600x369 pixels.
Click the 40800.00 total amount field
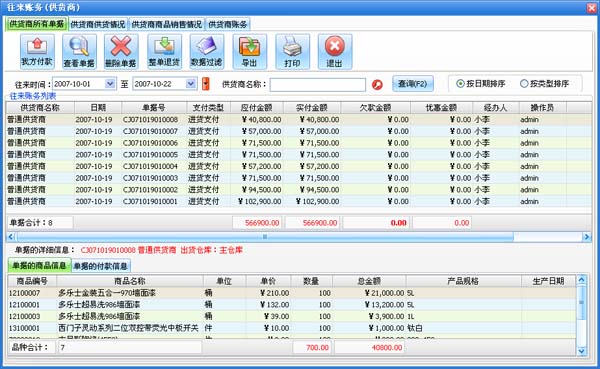coord(369,348)
